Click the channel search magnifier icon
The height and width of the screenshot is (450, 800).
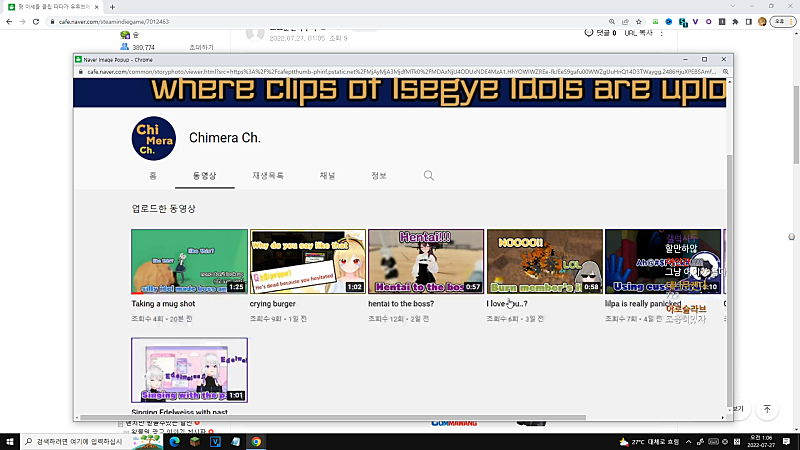pyautogui.click(x=428, y=175)
